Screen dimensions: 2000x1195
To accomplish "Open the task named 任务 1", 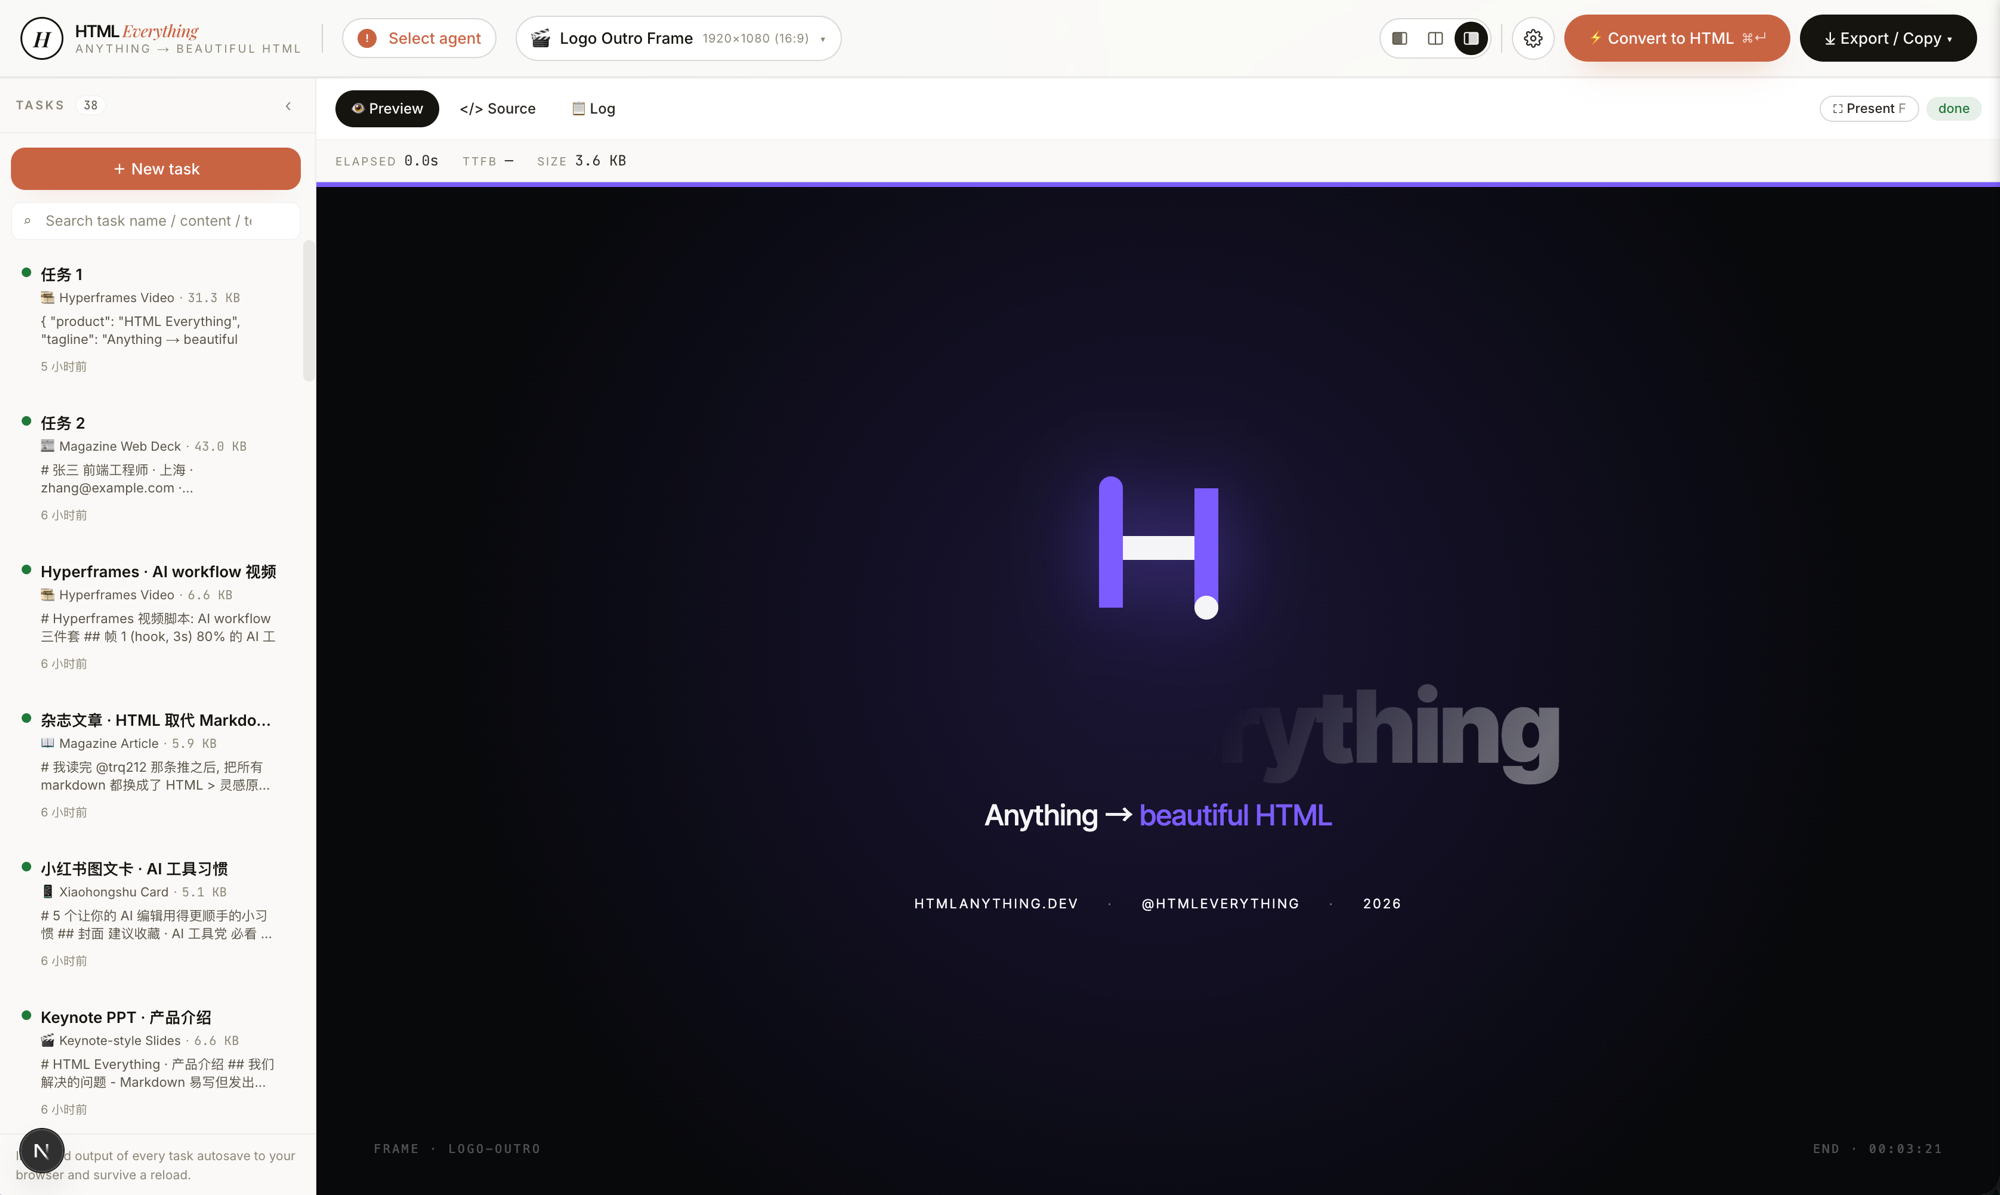I will coord(156,319).
